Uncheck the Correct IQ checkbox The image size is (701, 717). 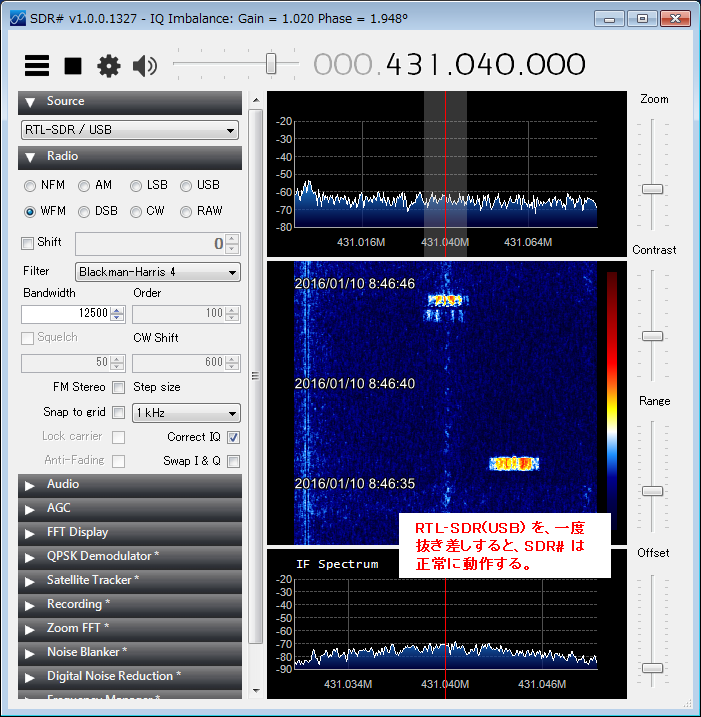click(233, 437)
